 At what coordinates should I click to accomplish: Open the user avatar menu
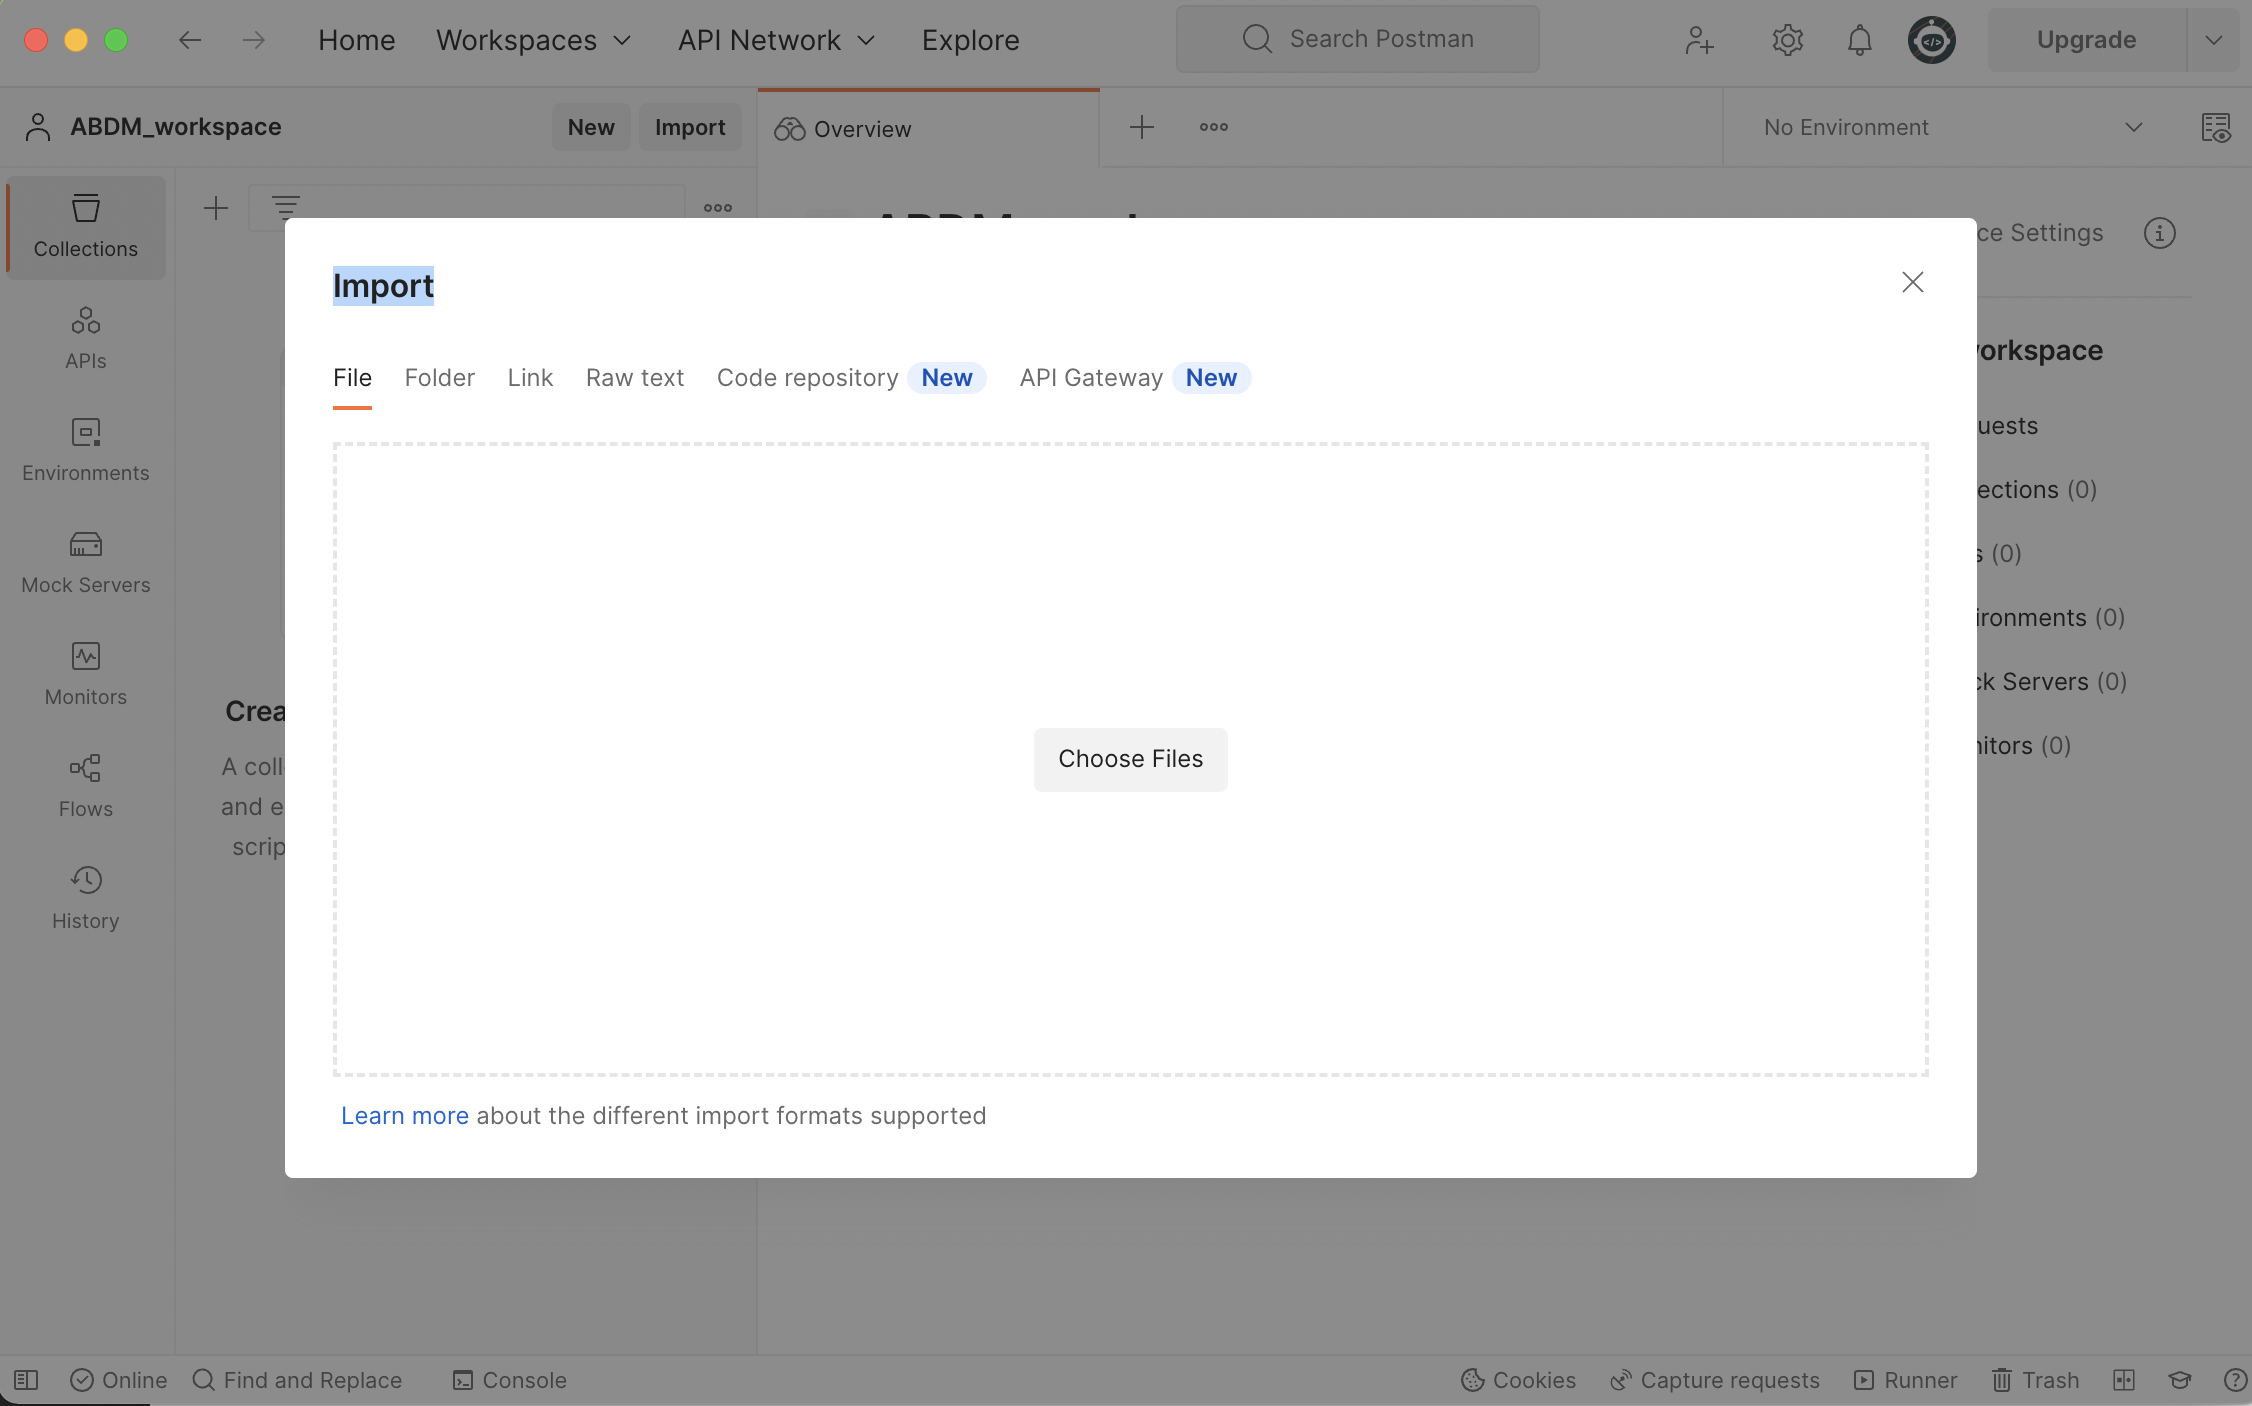pos(1931,40)
